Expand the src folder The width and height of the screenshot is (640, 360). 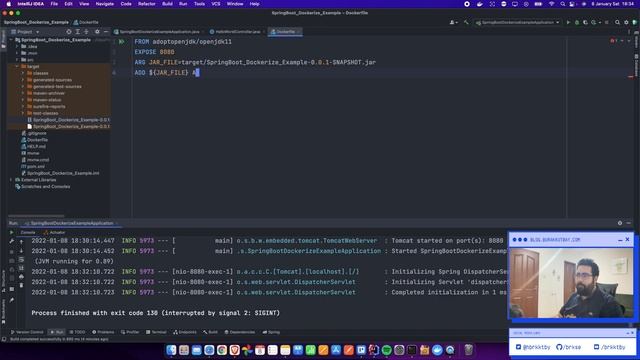pyautogui.click(x=17, y=60)
